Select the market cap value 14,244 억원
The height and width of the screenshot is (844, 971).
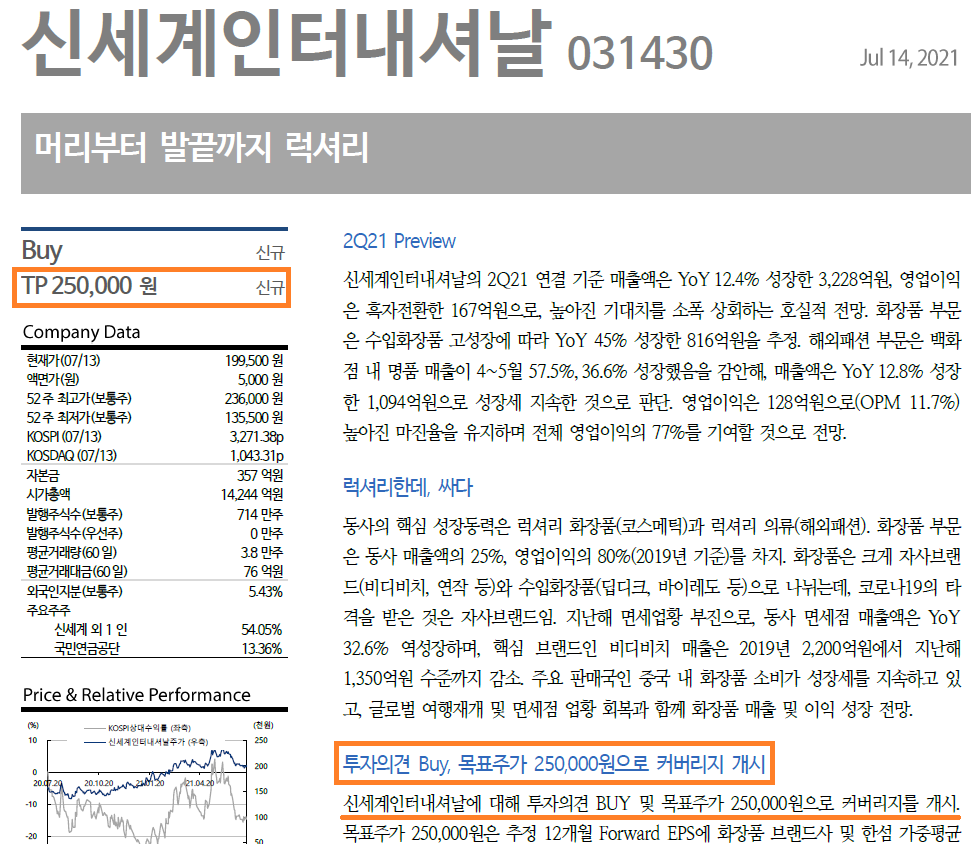click(x=252, y=494)
